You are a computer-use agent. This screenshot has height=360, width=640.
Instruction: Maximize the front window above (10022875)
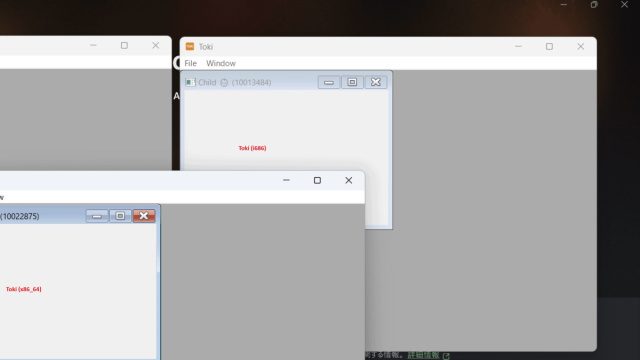click(317, 180)
